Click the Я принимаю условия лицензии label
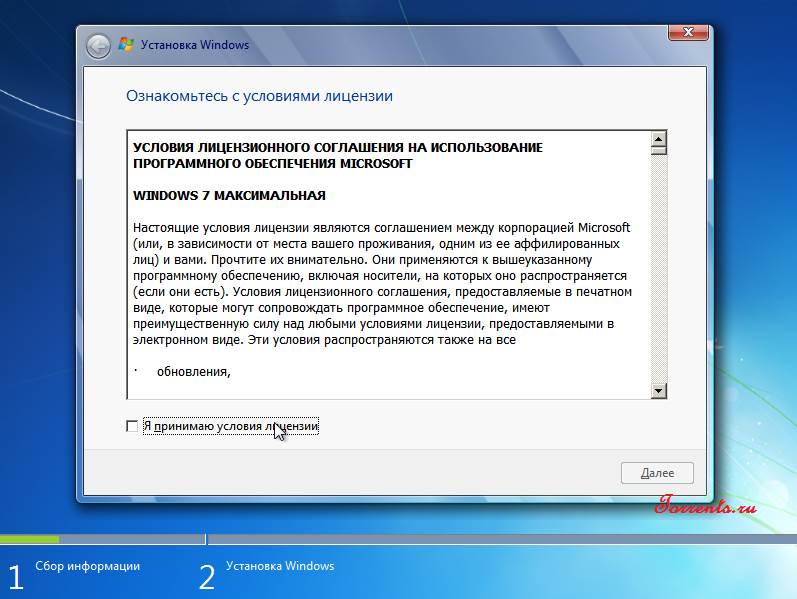797x599 pixels. pyautogui.click(x=231, y=426)
